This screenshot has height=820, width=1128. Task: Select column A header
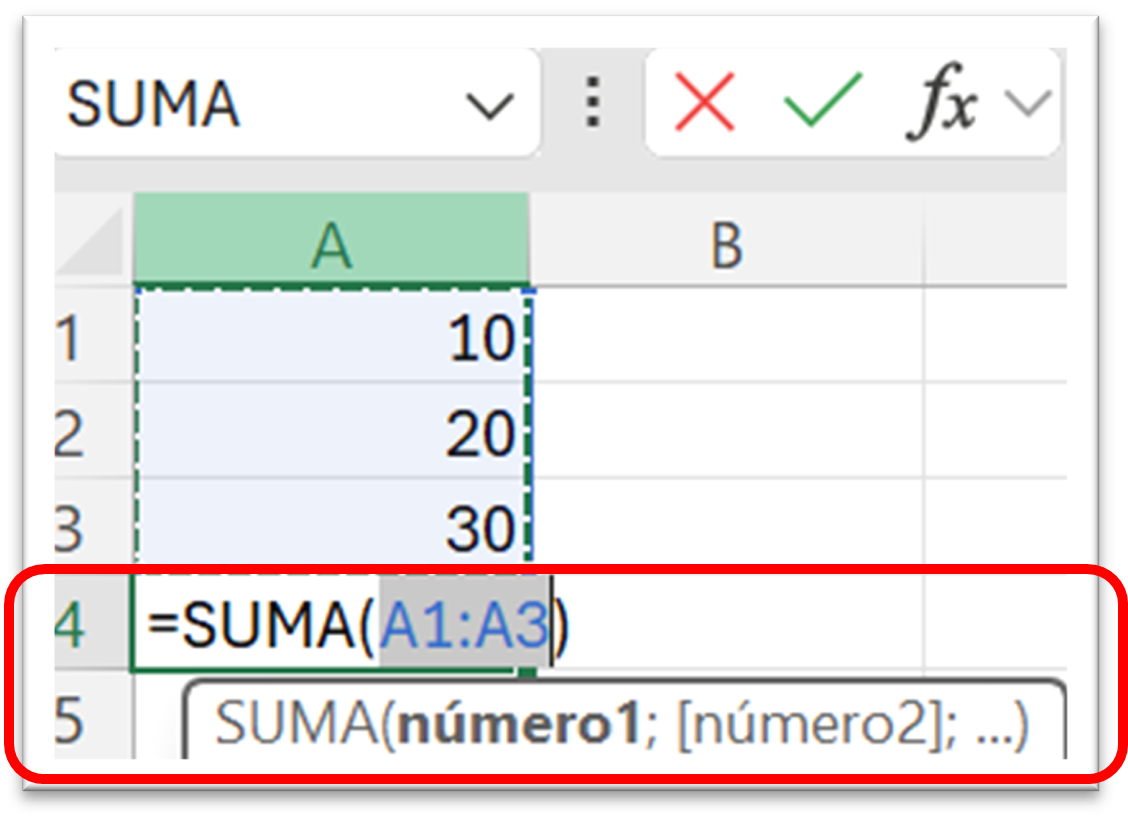coord(330,243)
